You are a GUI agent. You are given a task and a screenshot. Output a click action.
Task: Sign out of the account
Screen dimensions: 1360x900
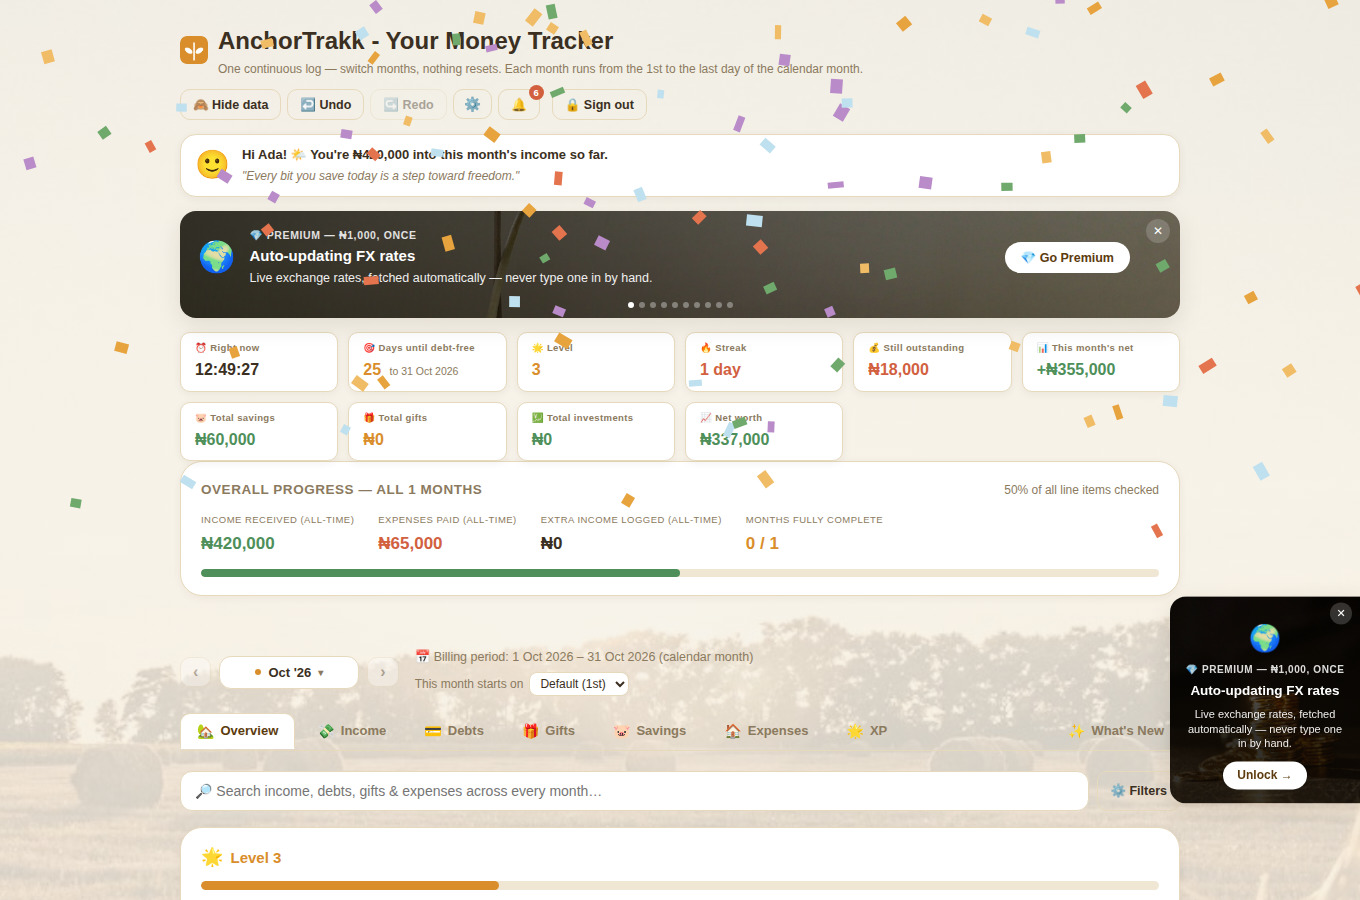click(599, 105)
